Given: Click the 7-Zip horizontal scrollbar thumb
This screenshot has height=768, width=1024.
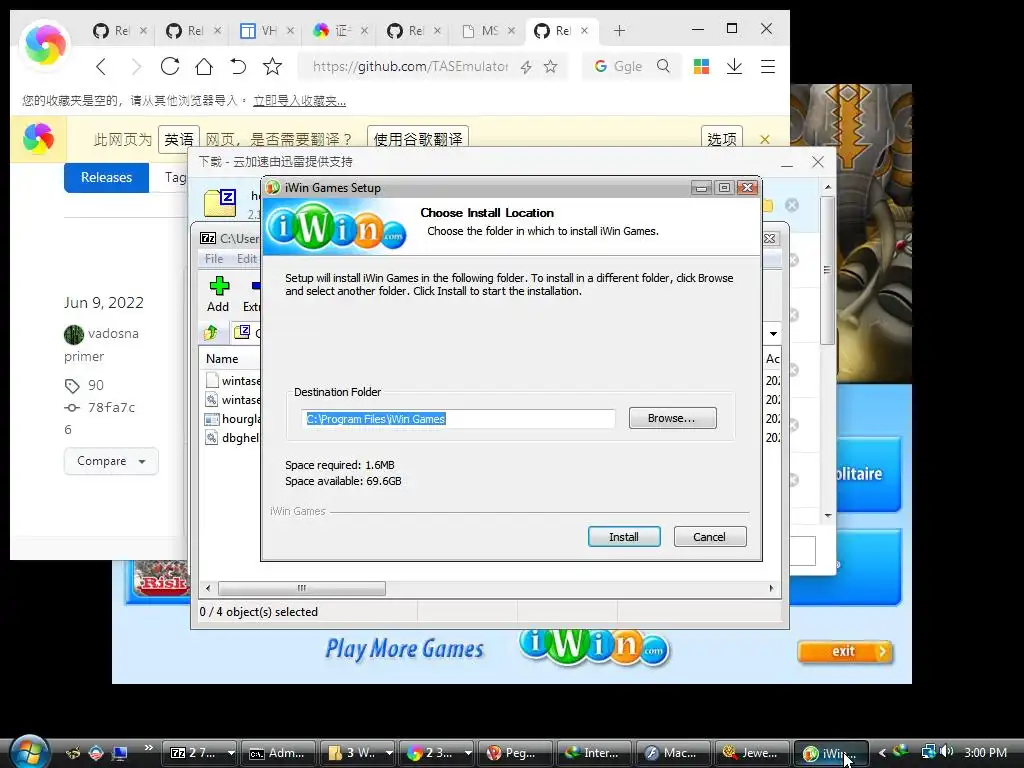Looking at the screenshot, I should click(302, 588).
